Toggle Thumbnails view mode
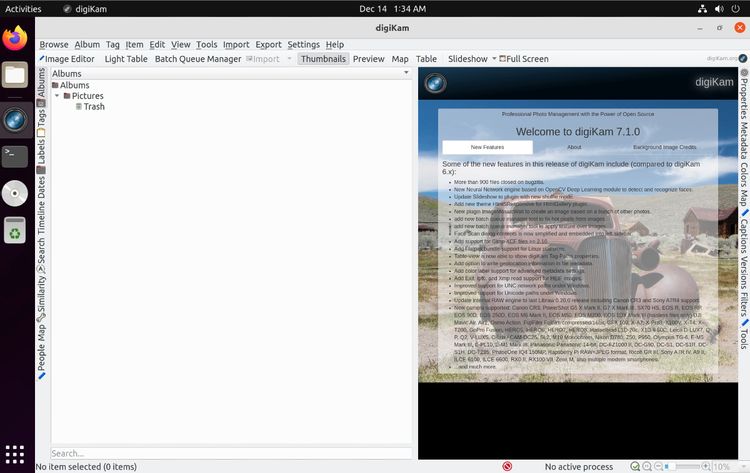The image size is (750, 473). [x=323, y=59]
